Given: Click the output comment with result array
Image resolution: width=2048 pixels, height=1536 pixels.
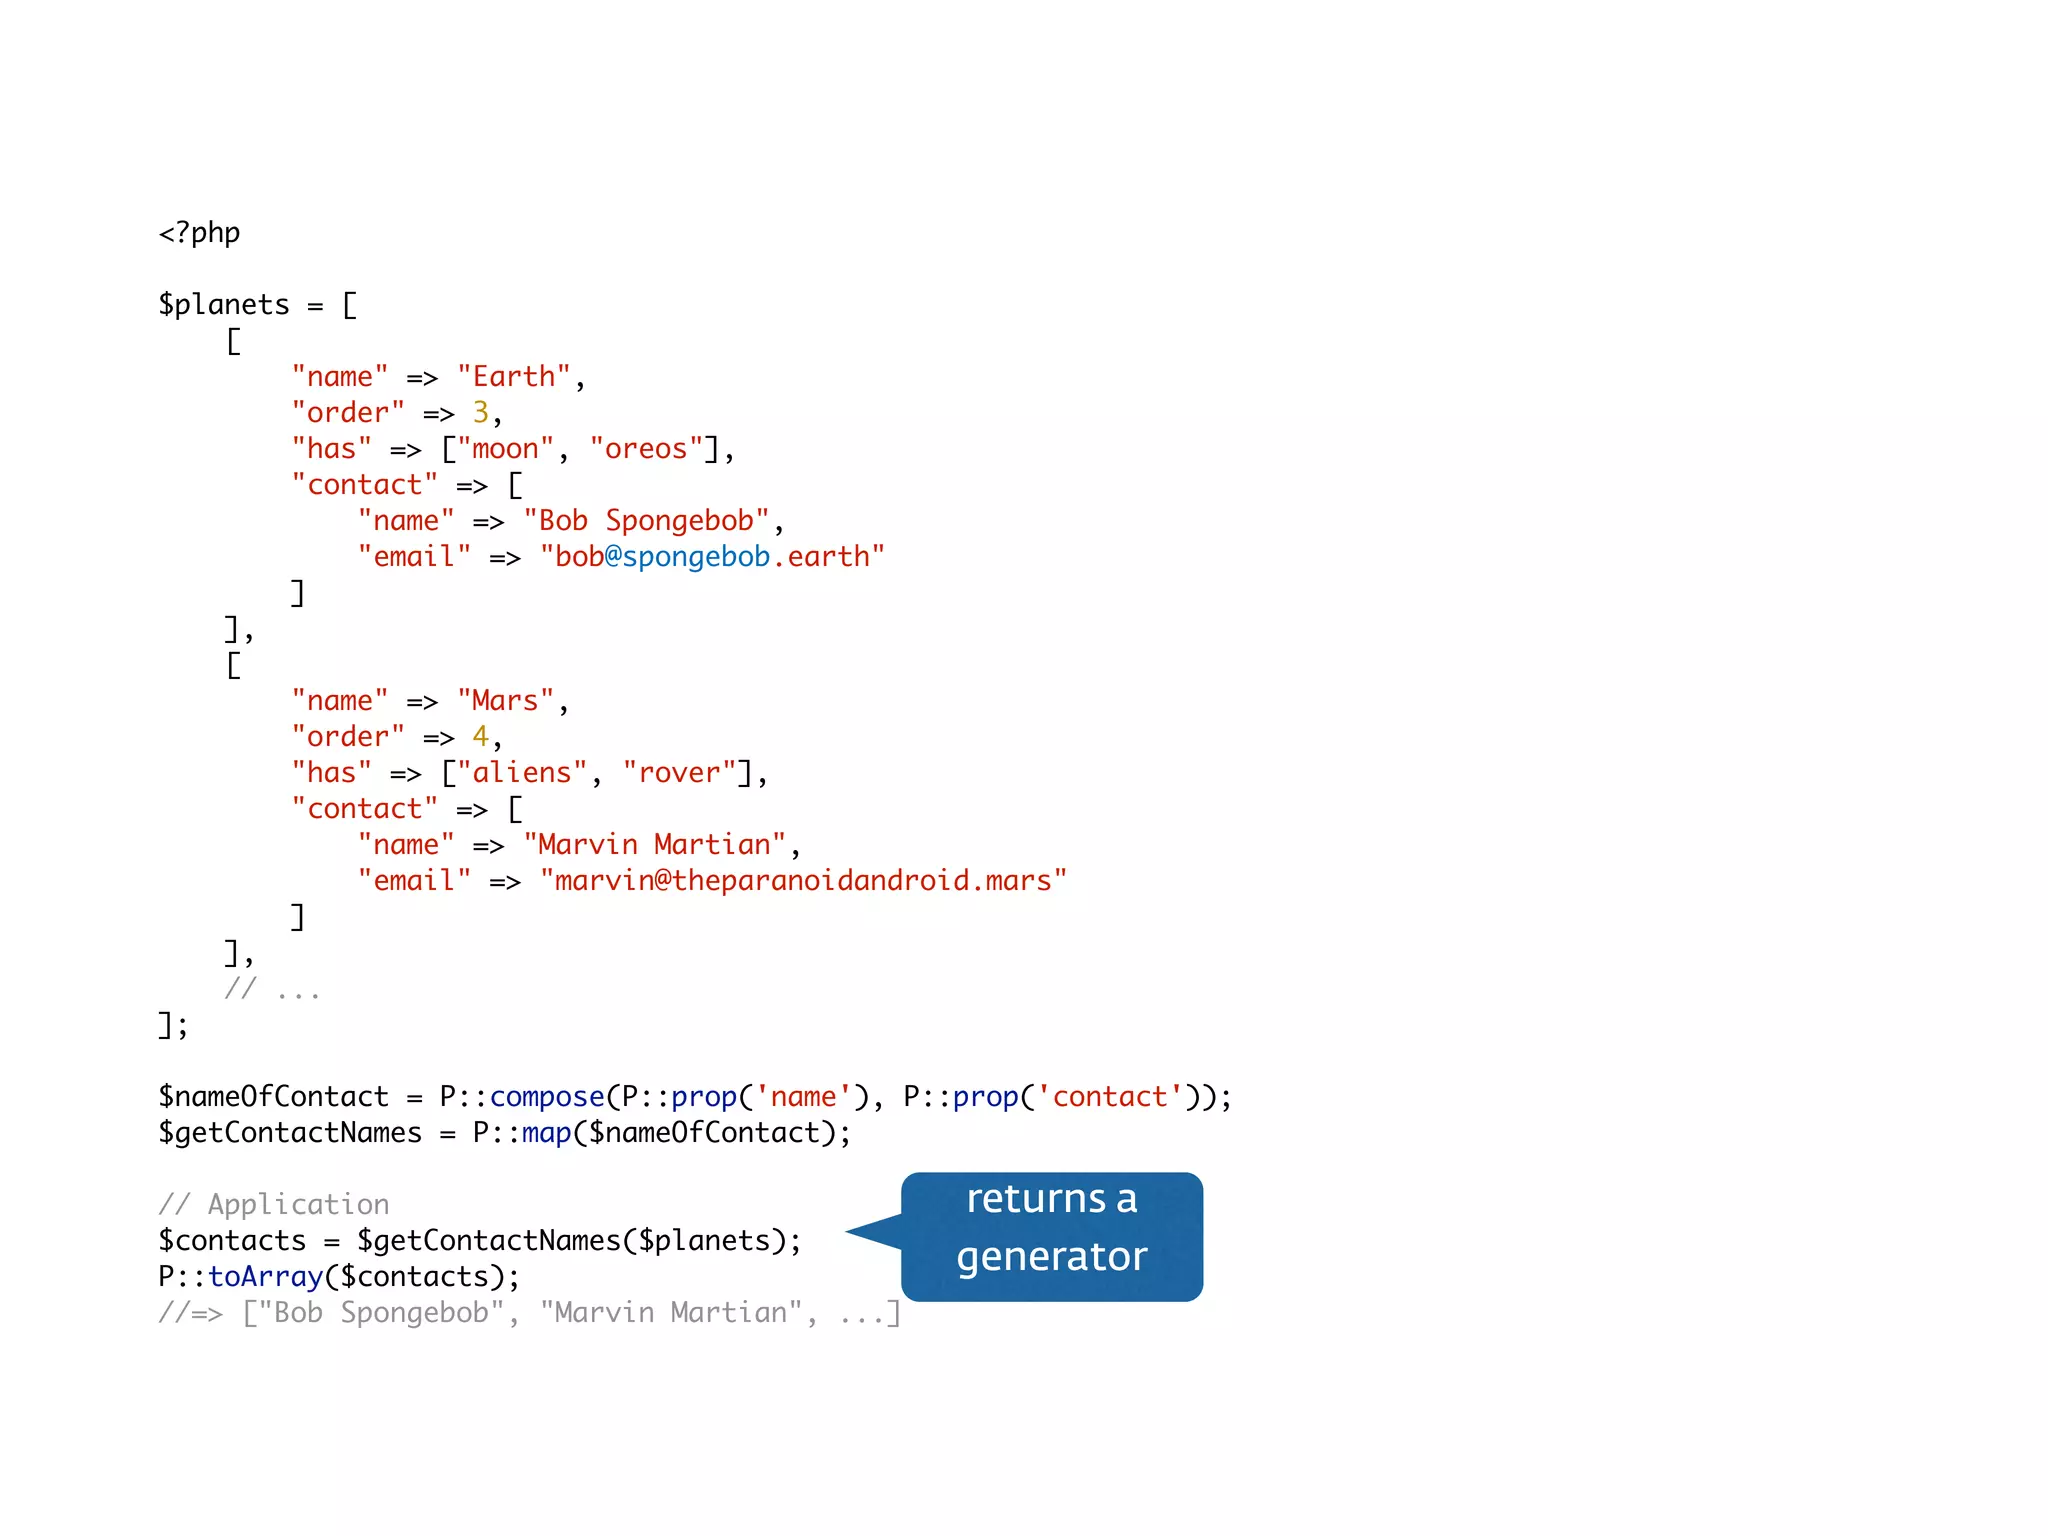Looking at the screenshot, I should [529, 1313].
